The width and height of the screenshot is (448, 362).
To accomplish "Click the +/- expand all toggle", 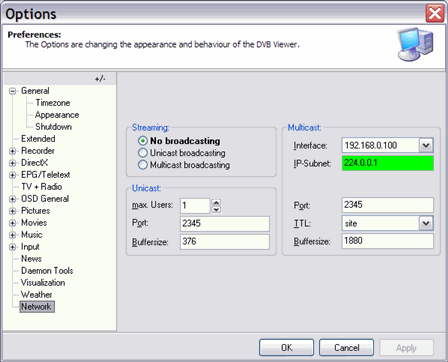I will (x=100, y=79).
